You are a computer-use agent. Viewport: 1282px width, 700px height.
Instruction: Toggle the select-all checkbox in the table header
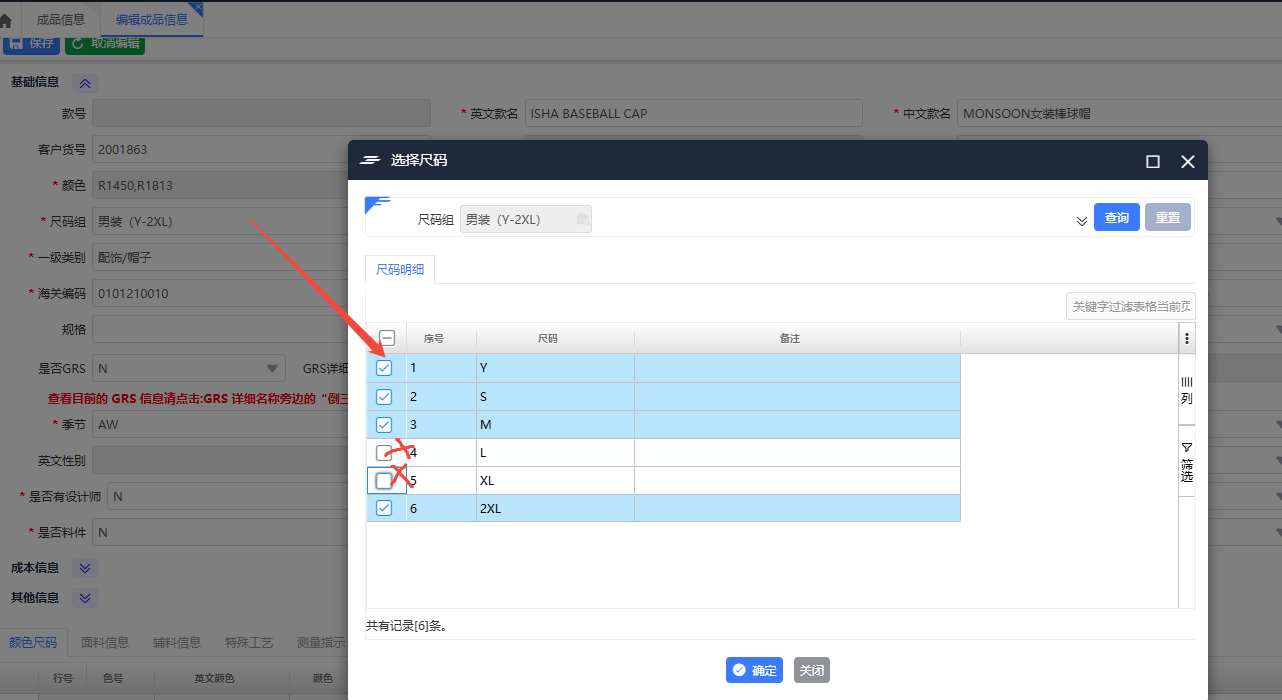[x=387, y=338]
